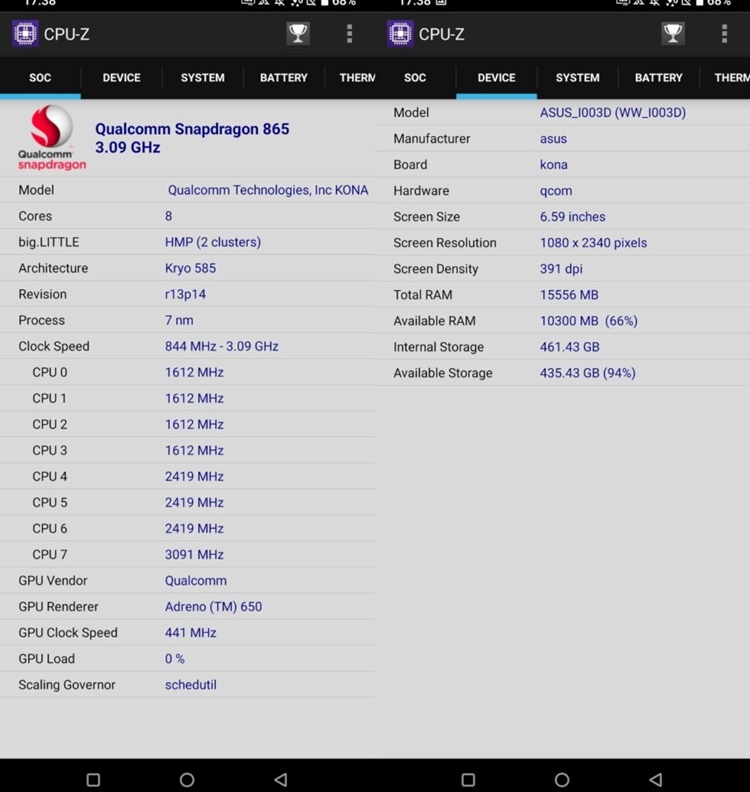The image size is (750, 792).
Task: Tap the Total RAM value 15556 MB
Action: pyautogui.click(x=569, y=295)
